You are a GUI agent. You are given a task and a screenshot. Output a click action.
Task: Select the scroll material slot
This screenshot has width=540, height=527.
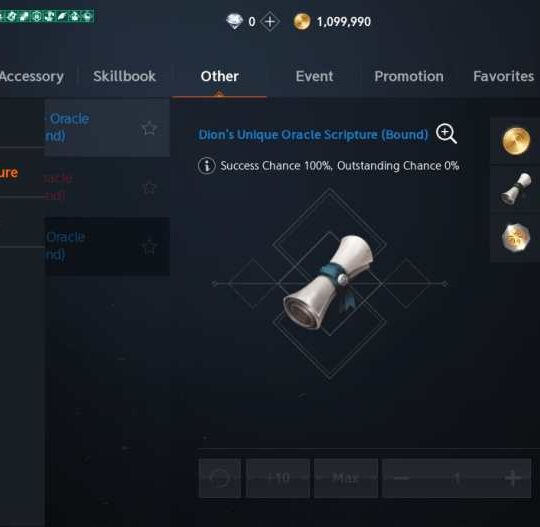[516, 189]
